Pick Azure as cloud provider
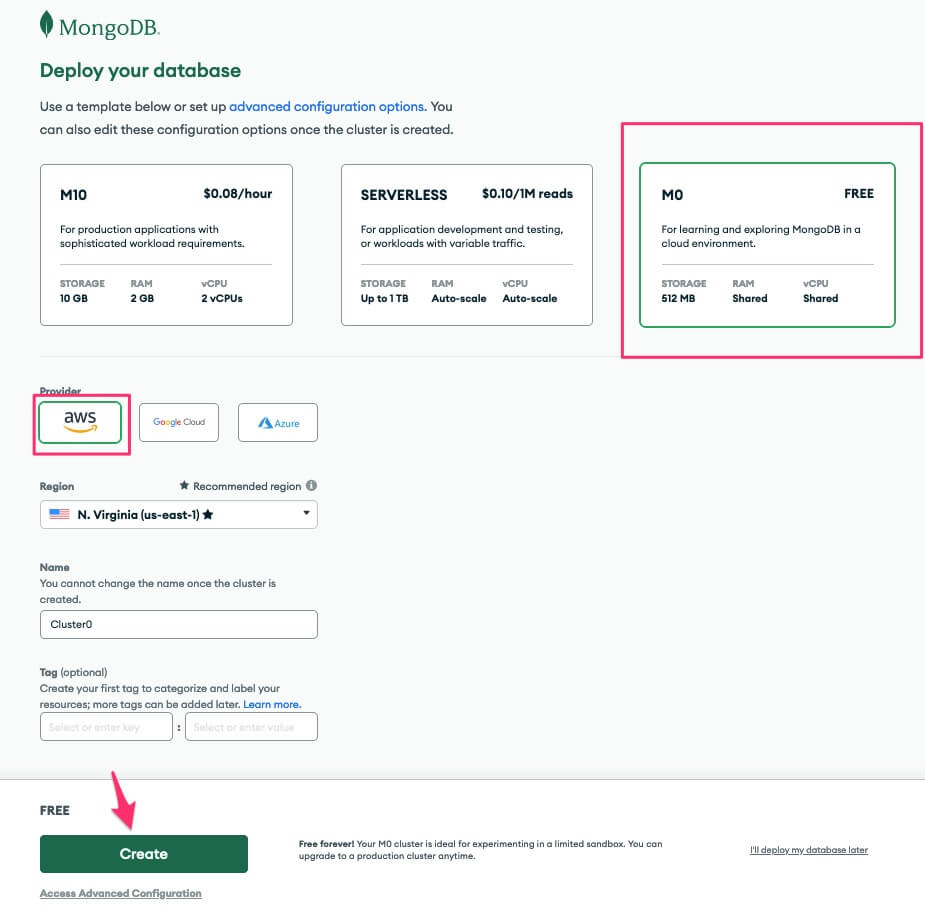The width and height of the screenshot is (925, 915). [277, 423]
